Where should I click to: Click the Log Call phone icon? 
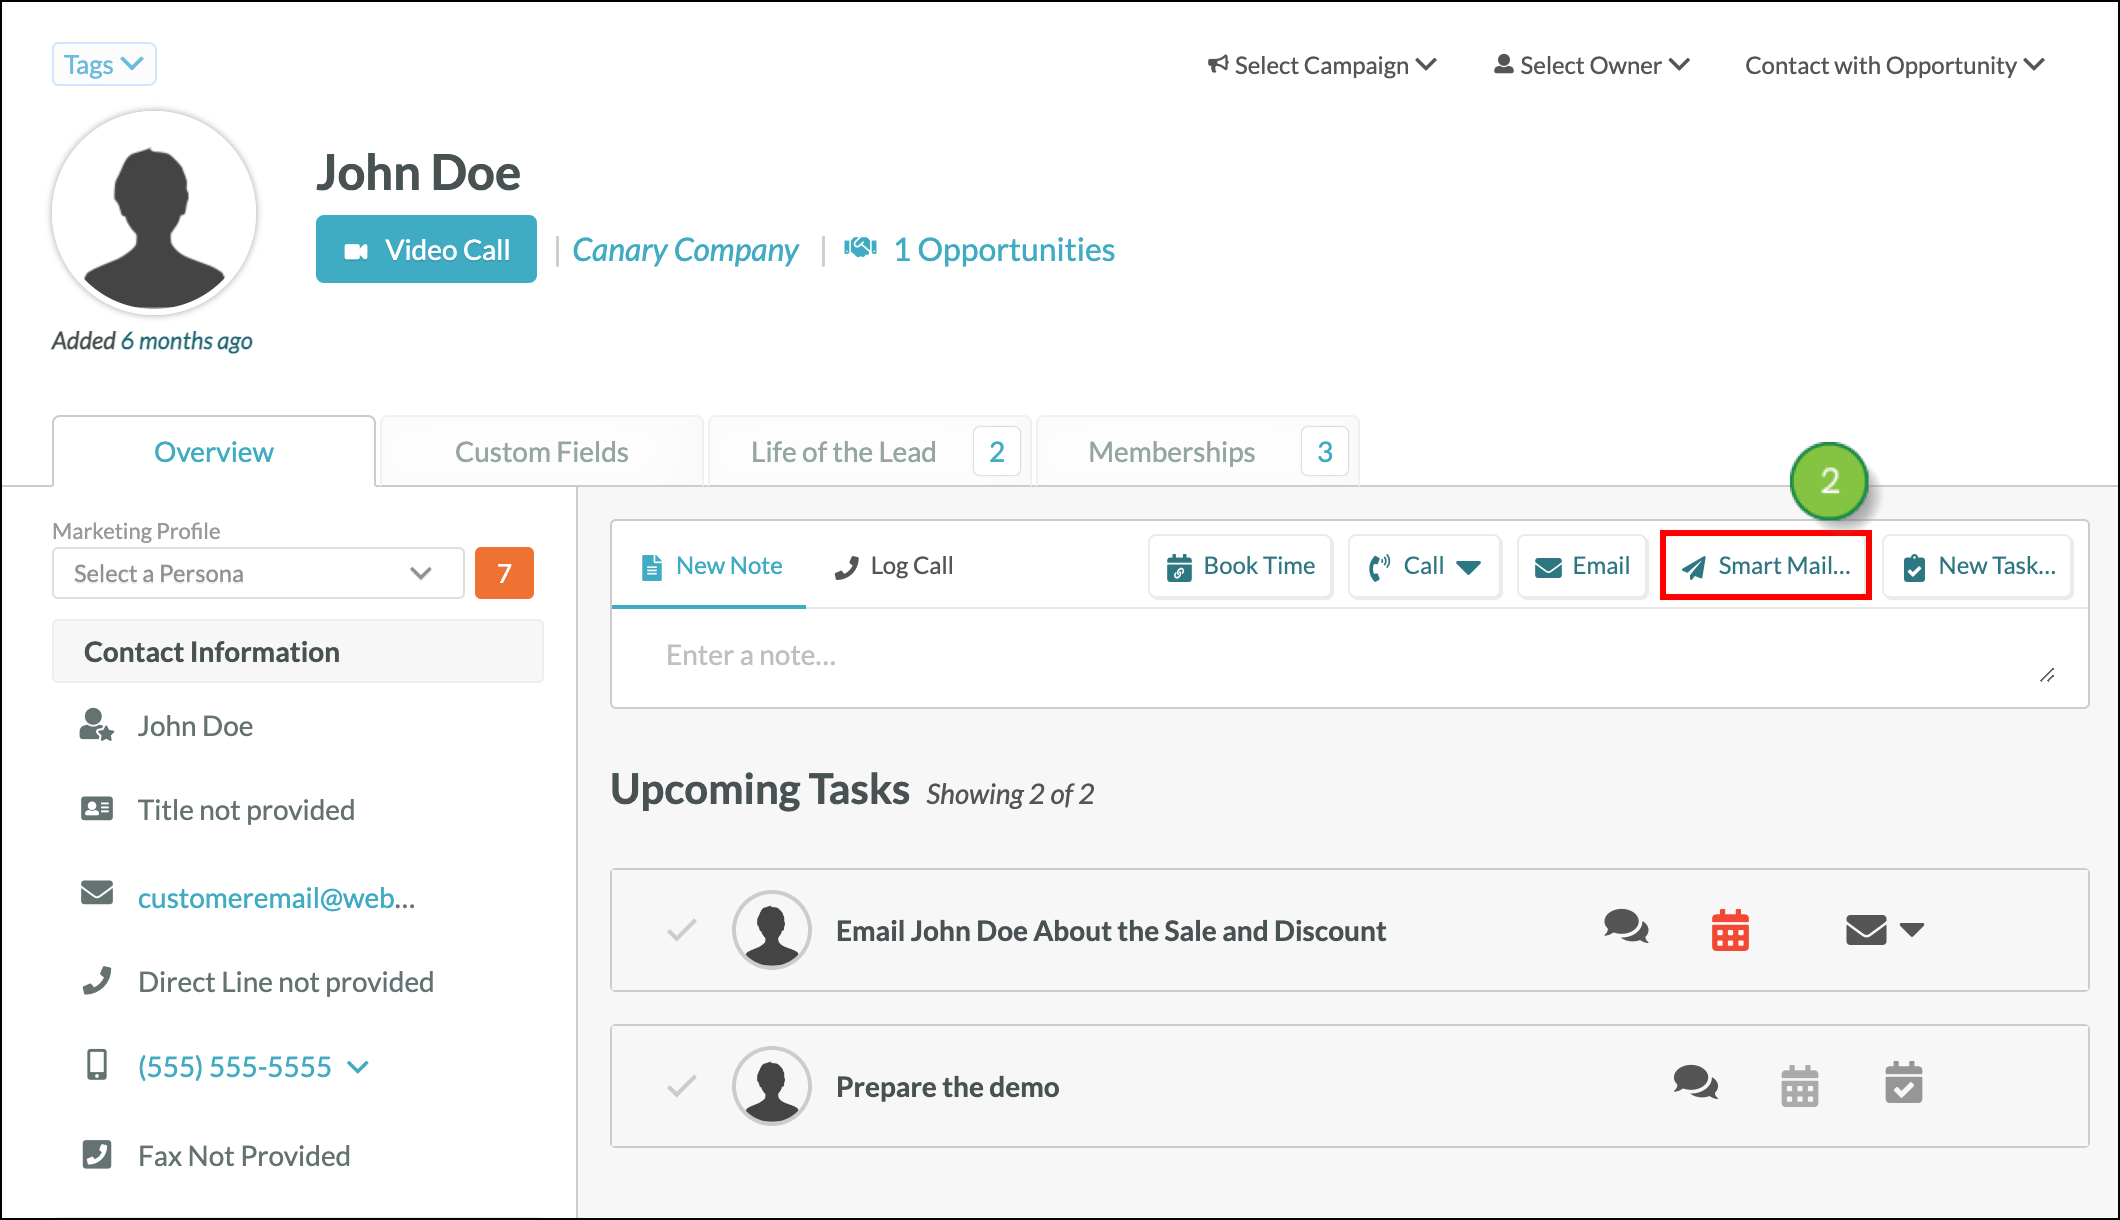847,566
